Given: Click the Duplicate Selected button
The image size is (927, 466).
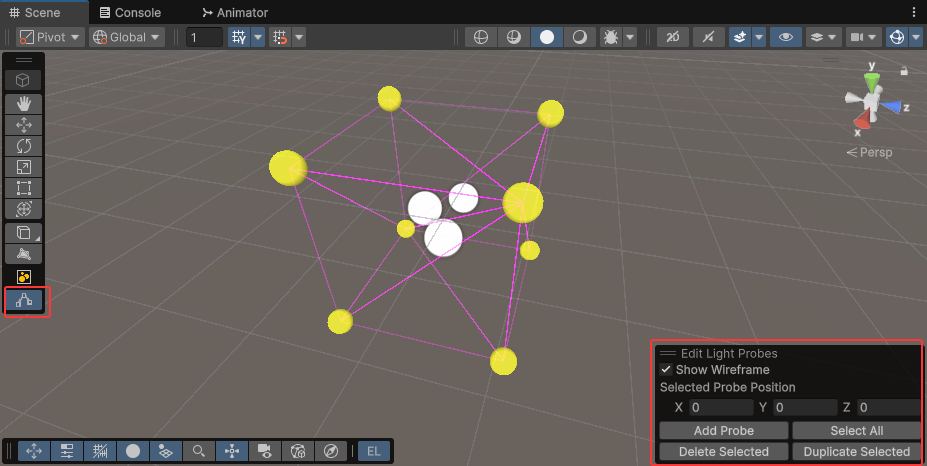Looking at the screenshot, I should click(x=856, y=451).
